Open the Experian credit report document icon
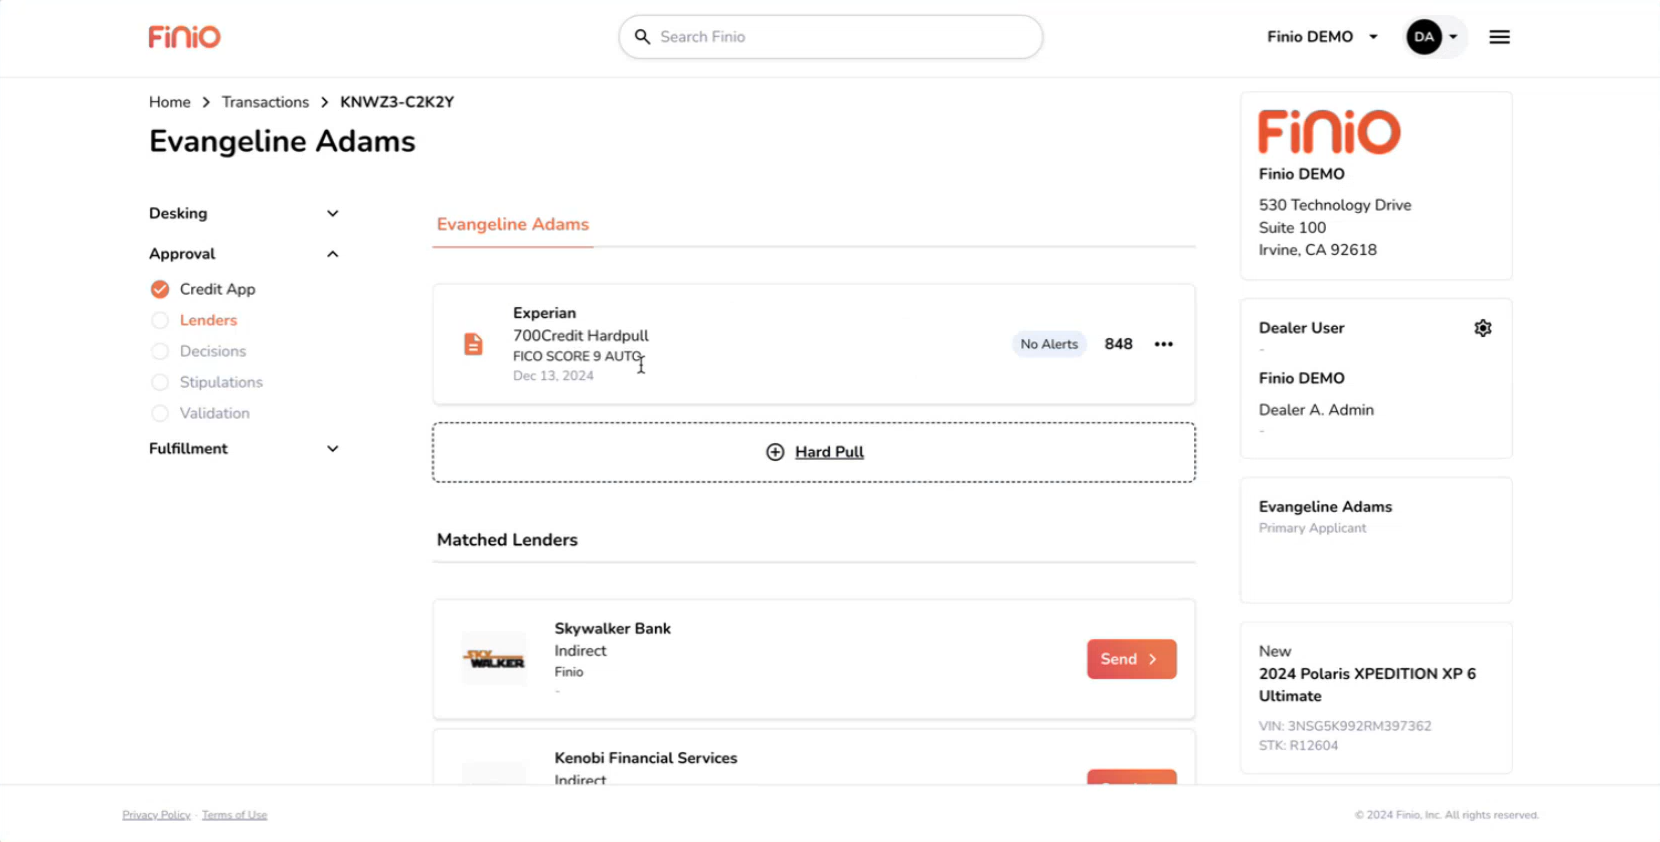This screenshot has height=842, width=1660. pos(473,344)
